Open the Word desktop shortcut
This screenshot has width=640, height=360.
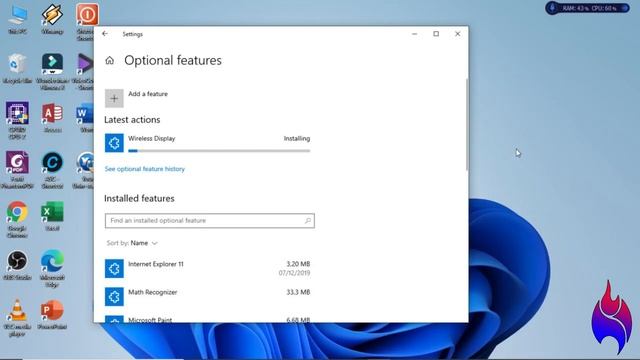coord(85,118)
